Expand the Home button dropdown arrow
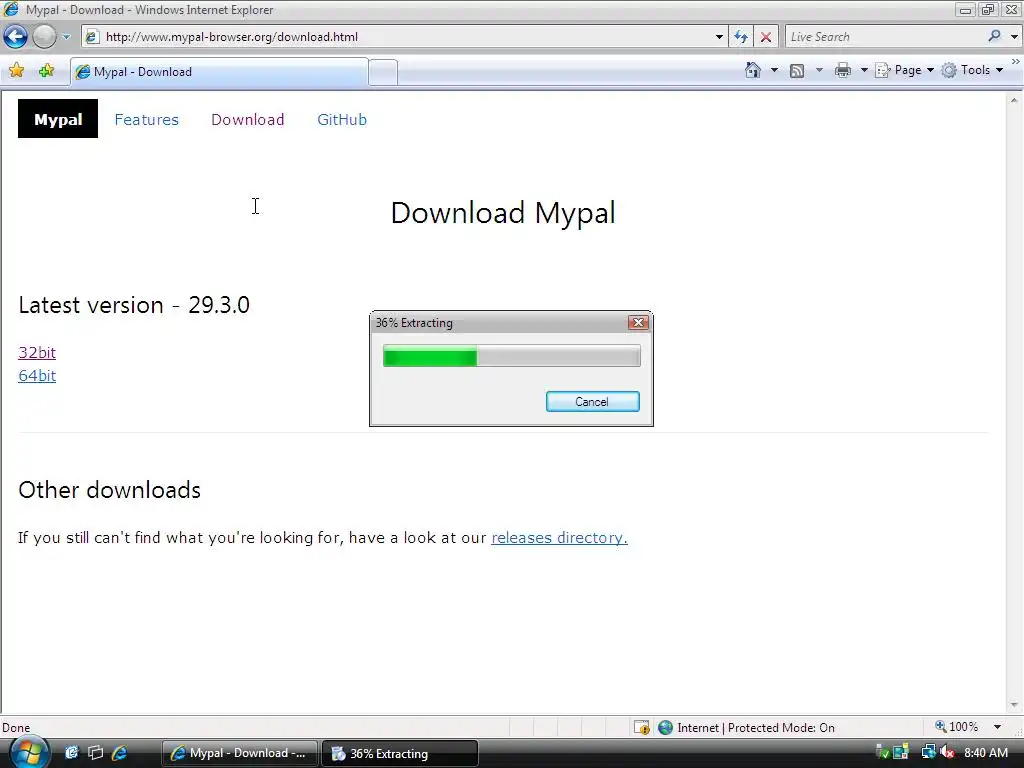The image size is (1024, 768). [774, 70]
